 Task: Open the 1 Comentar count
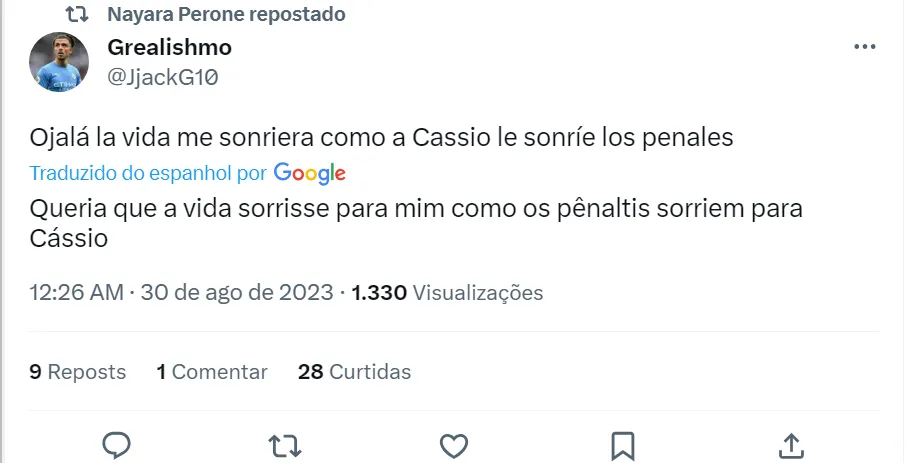212,372
